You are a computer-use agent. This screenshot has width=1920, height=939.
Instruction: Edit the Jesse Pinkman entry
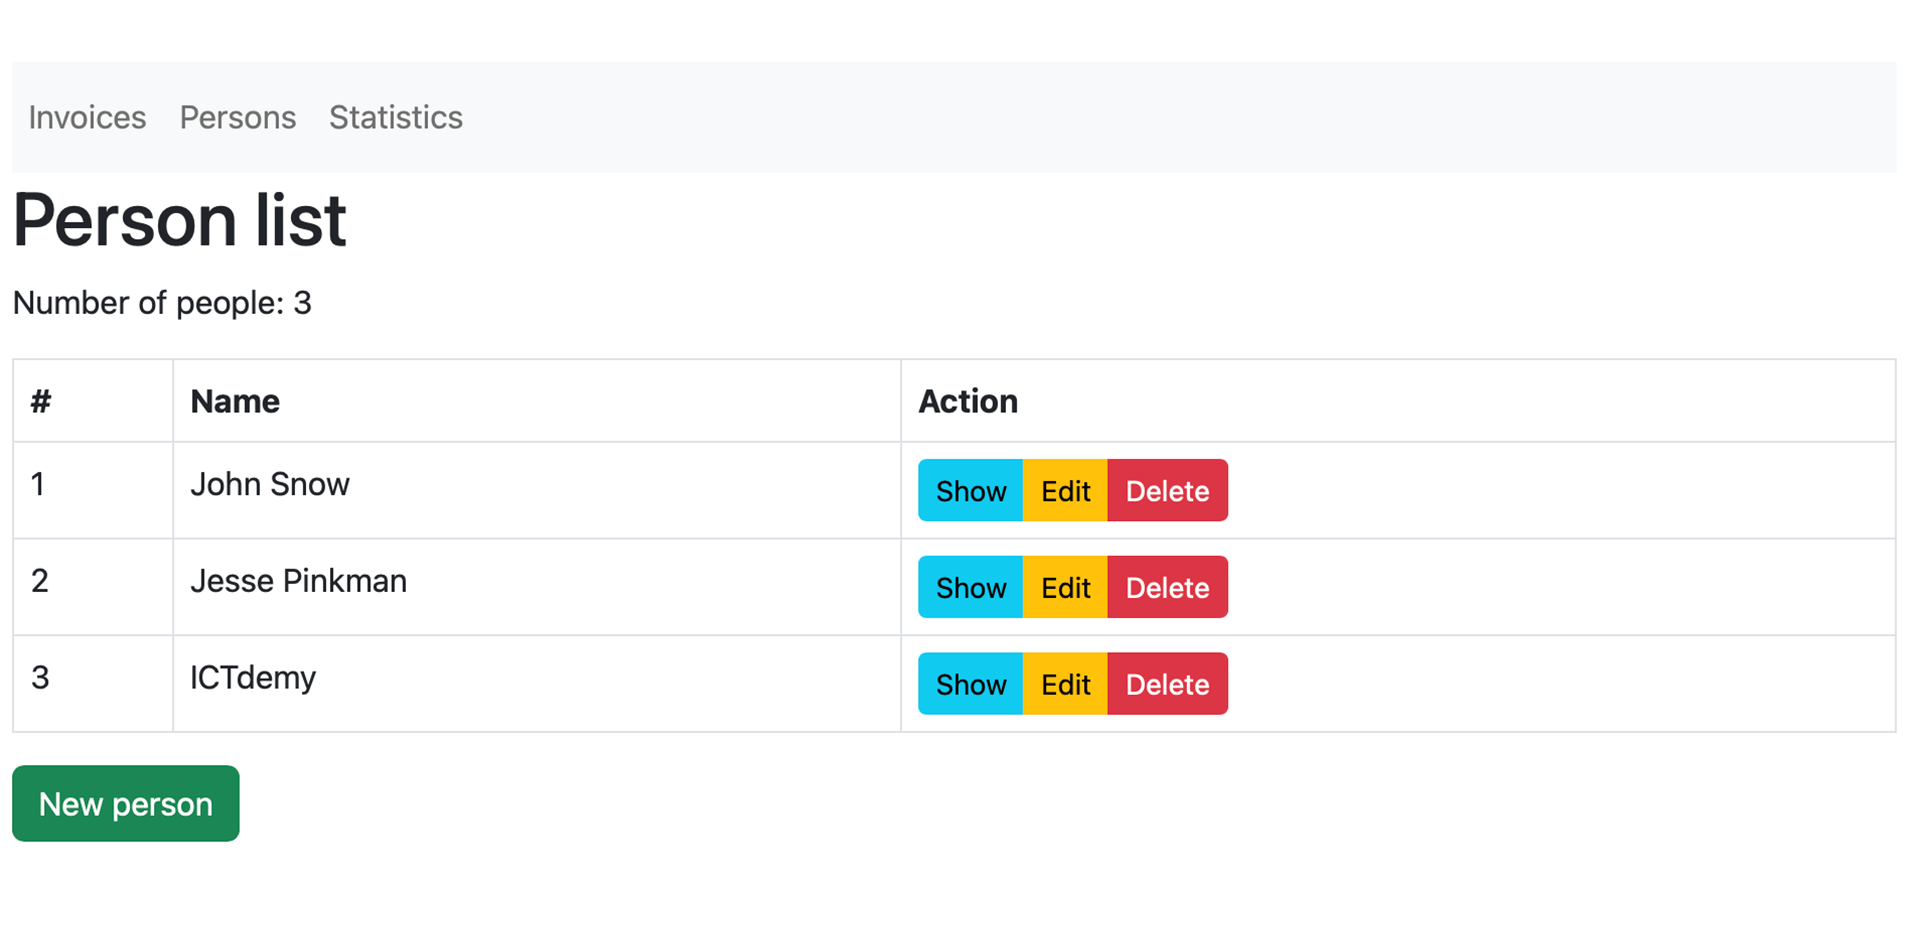(1065, 588)
